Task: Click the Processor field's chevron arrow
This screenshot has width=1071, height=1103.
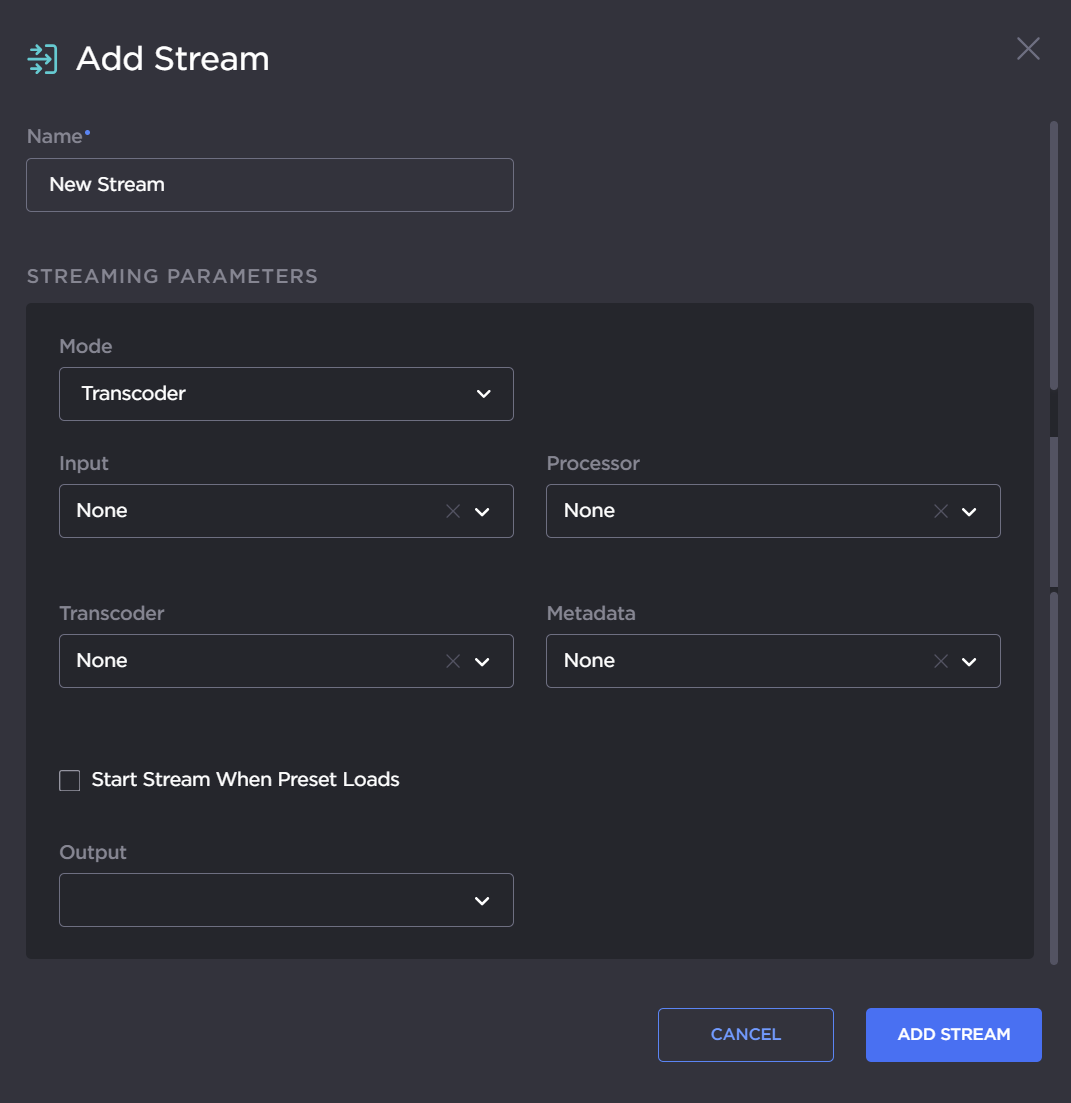Action: click(969, 511)
